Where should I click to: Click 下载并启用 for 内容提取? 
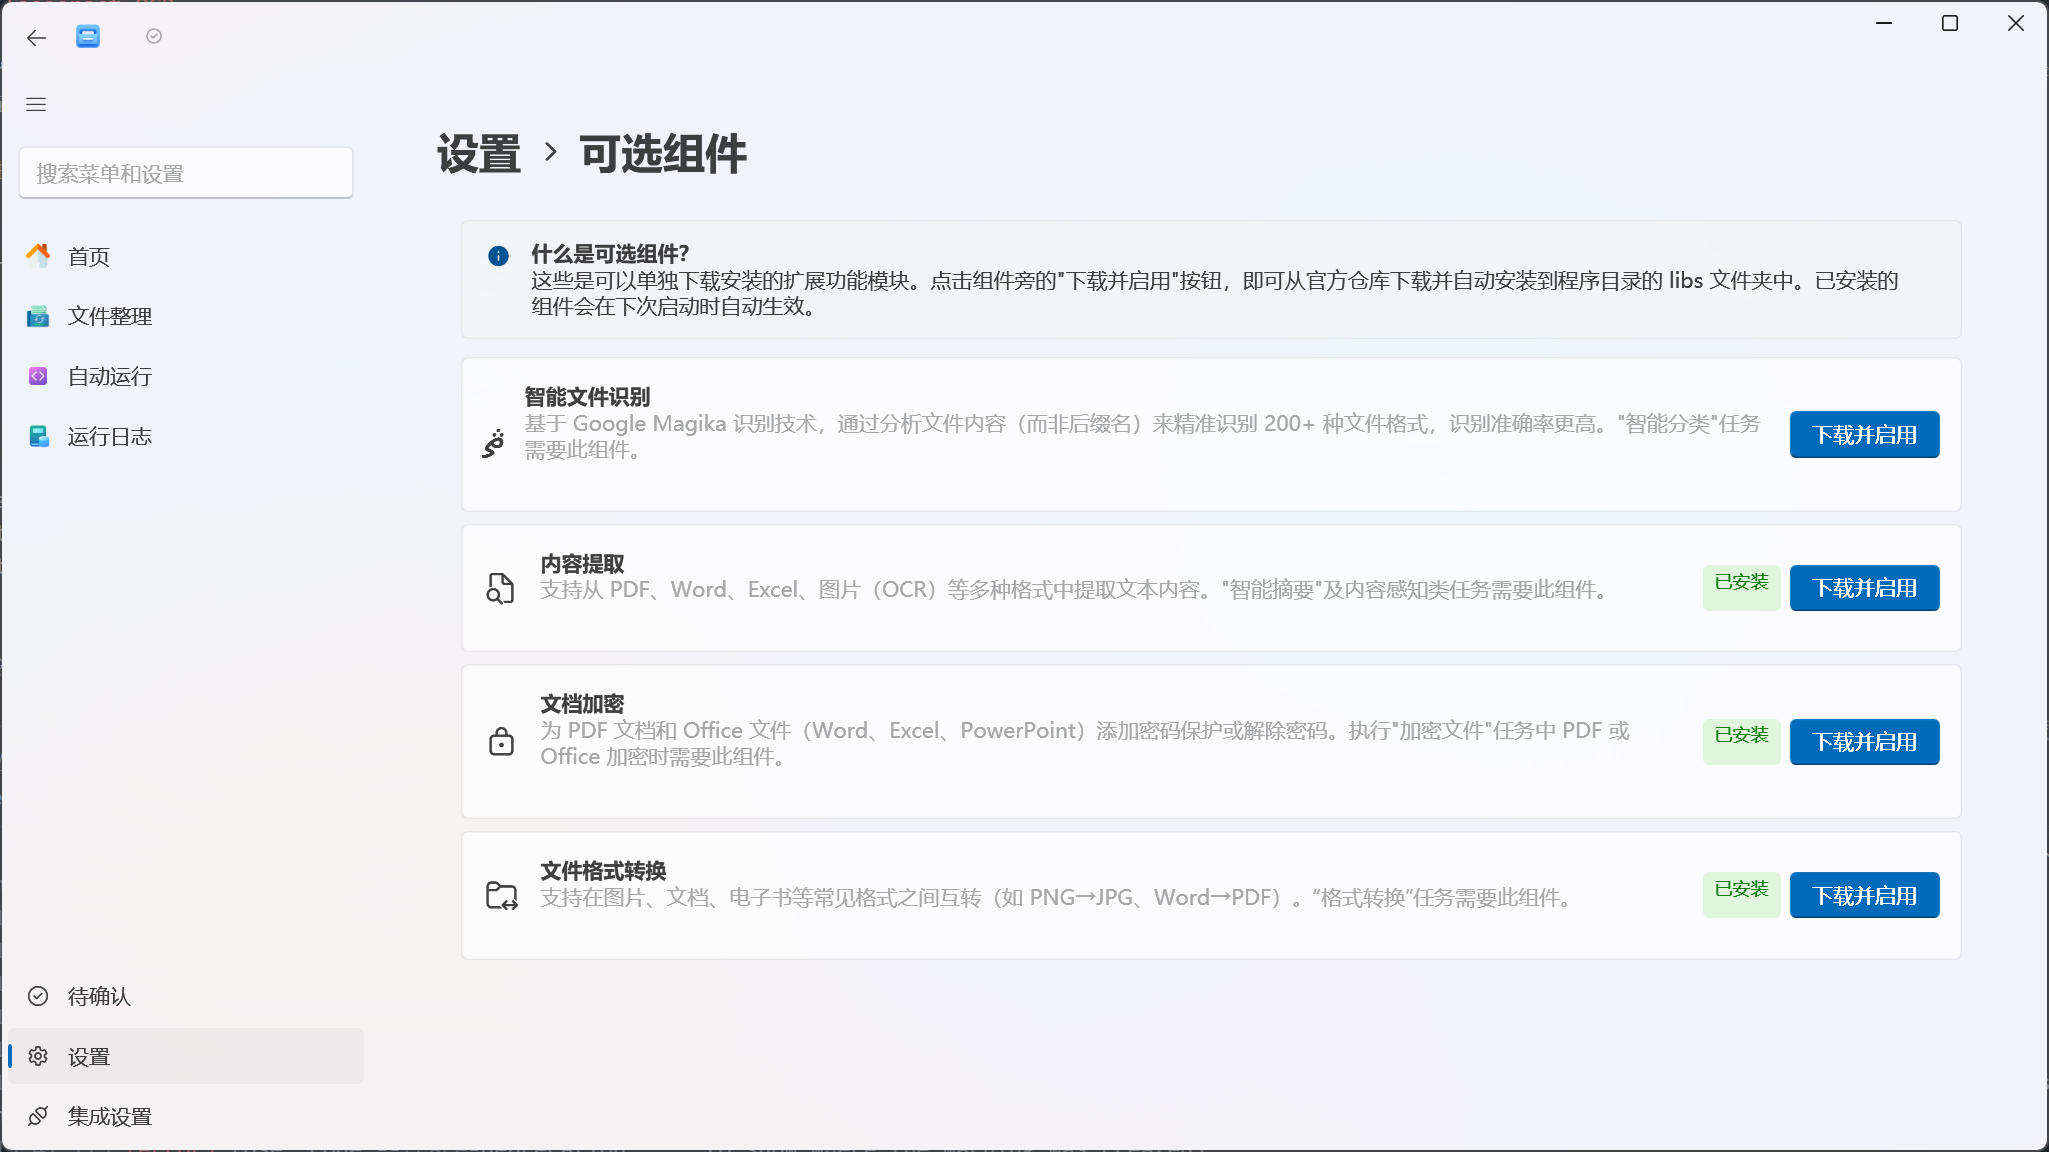point(1864,588)
